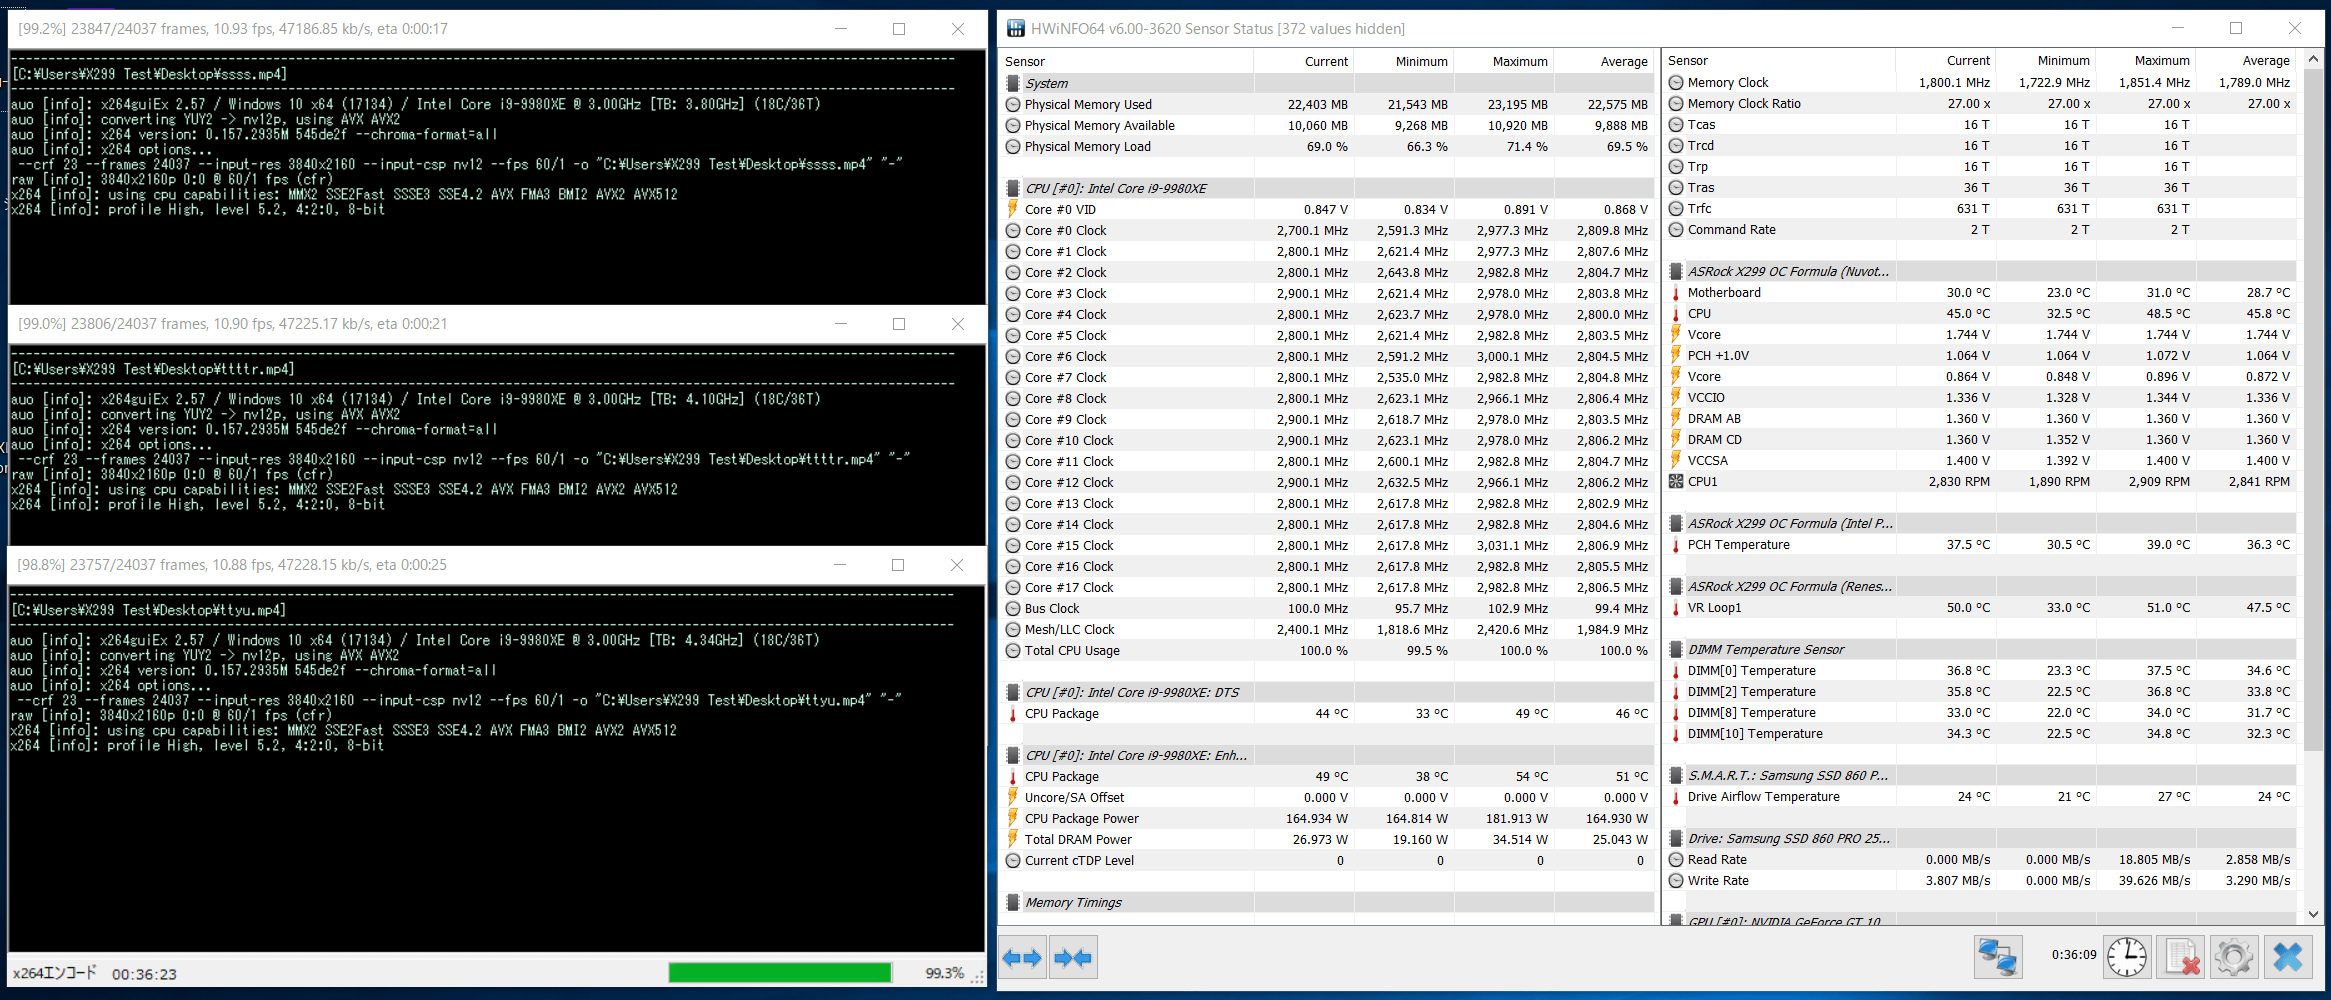Screen dimensions: 2331x1000
Task: Click the logging file icon with red X
Action: coord(2181,957)
